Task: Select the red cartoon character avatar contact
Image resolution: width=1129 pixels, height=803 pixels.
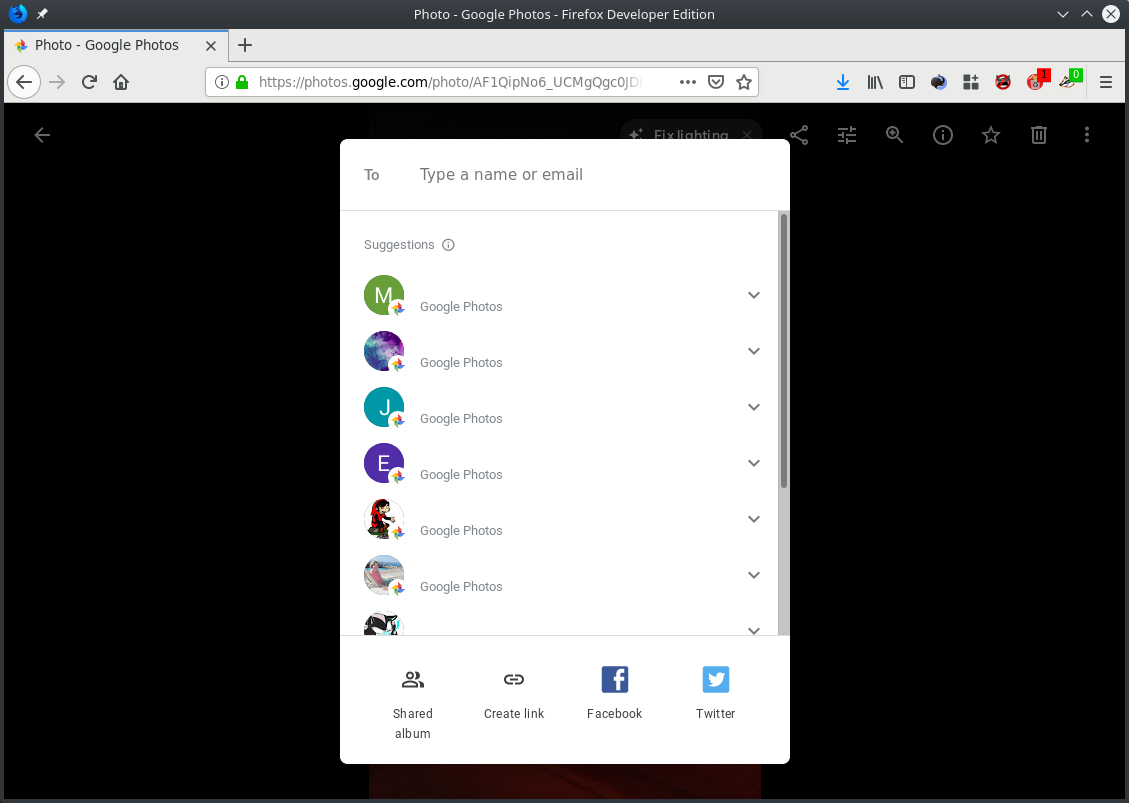Action: 384,519
